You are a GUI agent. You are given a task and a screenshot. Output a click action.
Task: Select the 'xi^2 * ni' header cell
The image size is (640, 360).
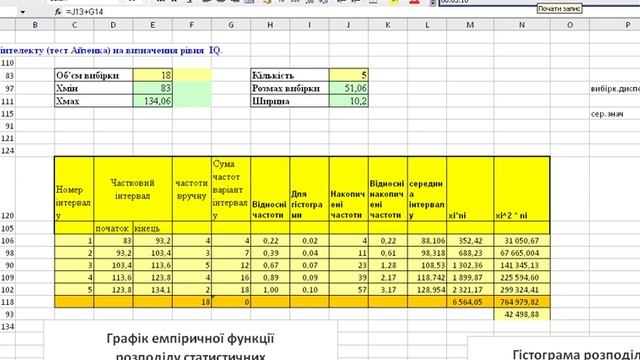click(522, 189)
